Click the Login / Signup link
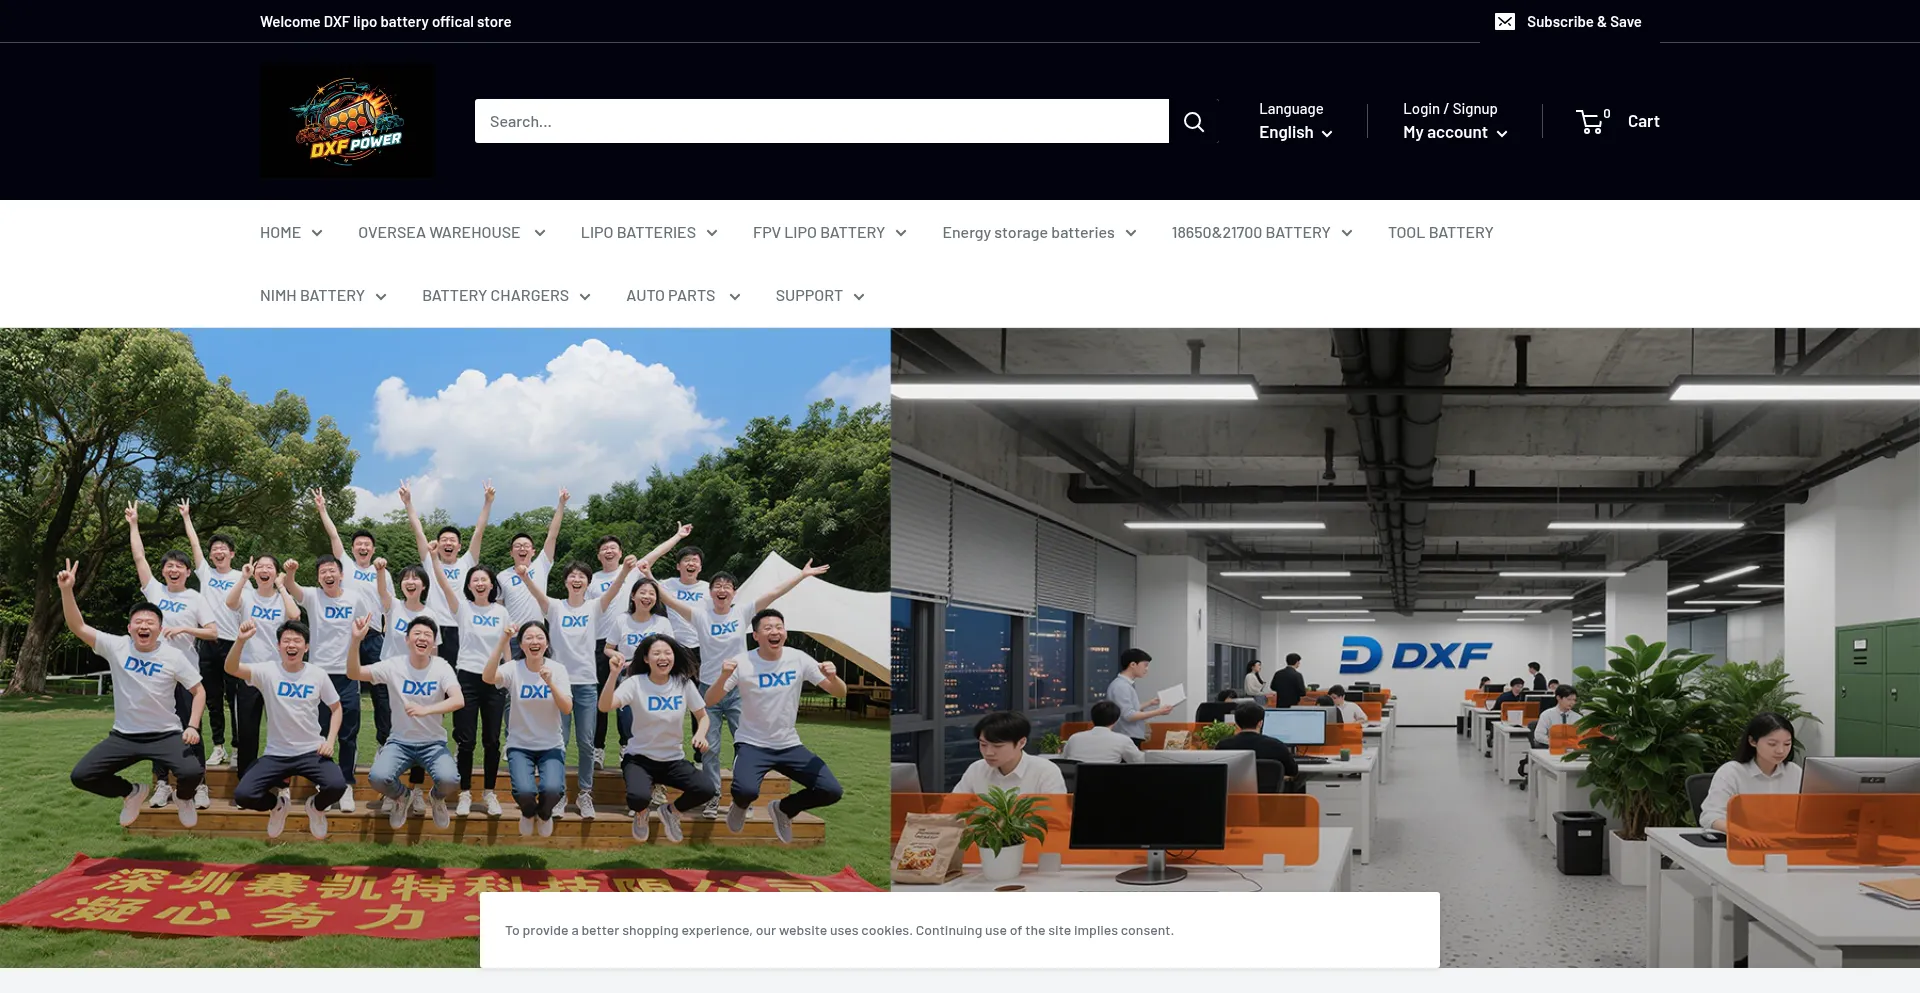The height and width of the screenshot is (993, 1920). [1449, 108]
